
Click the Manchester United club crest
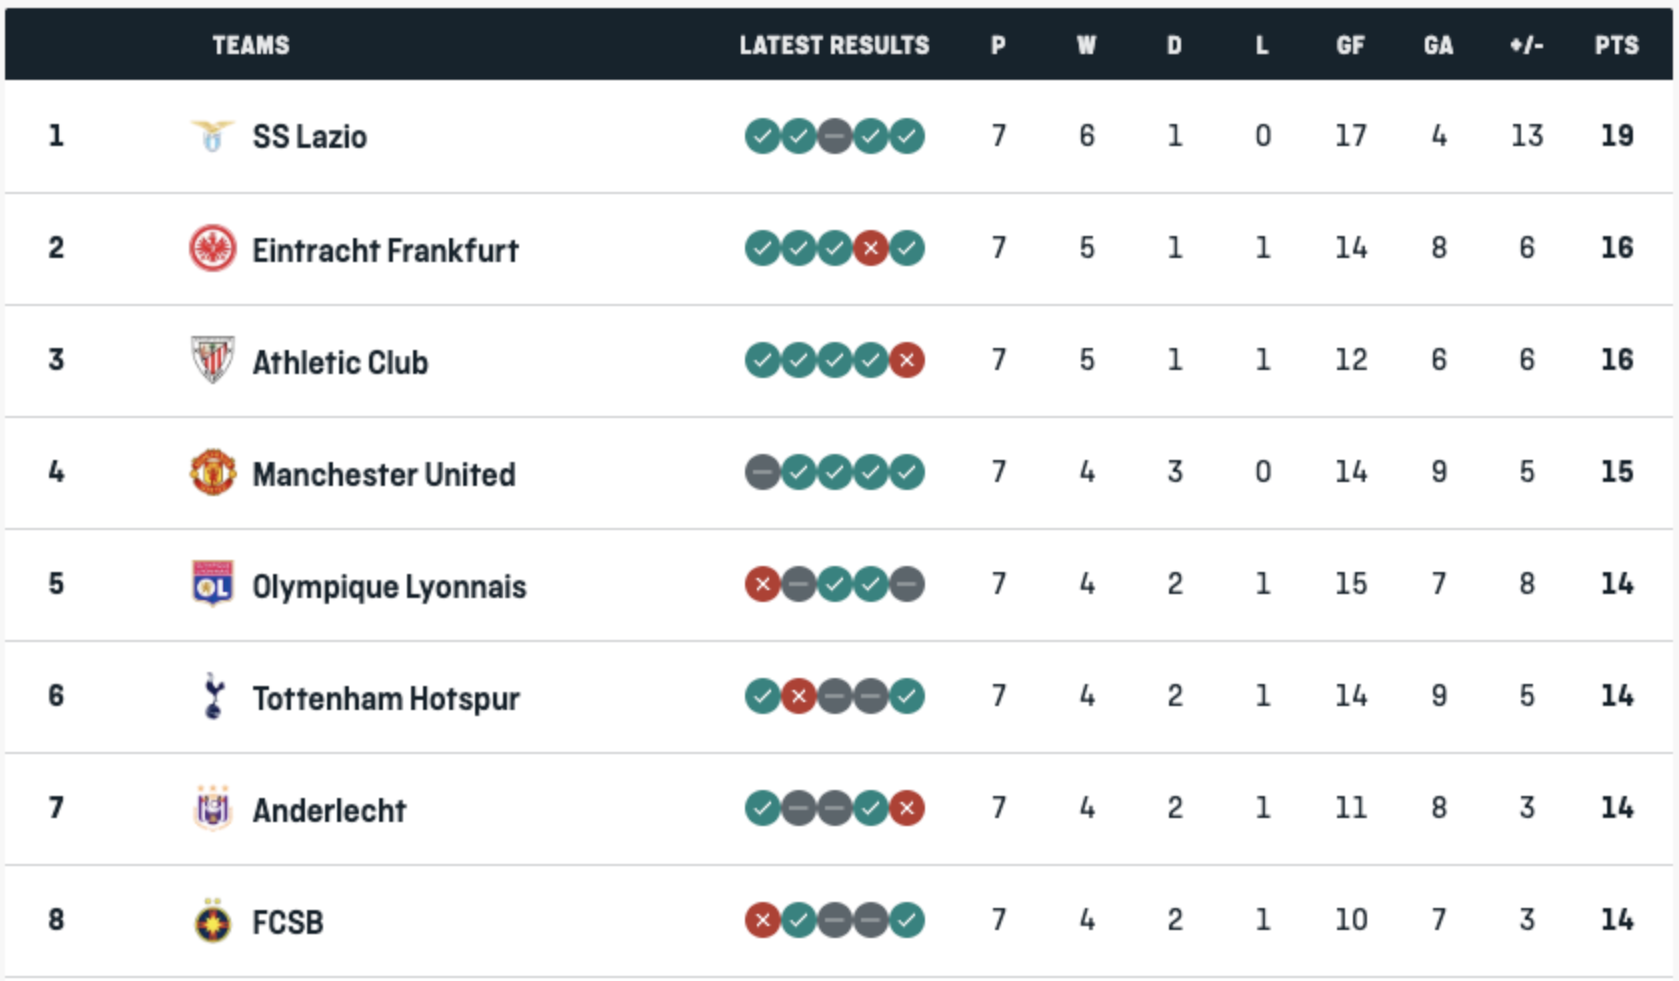(212, 472)
